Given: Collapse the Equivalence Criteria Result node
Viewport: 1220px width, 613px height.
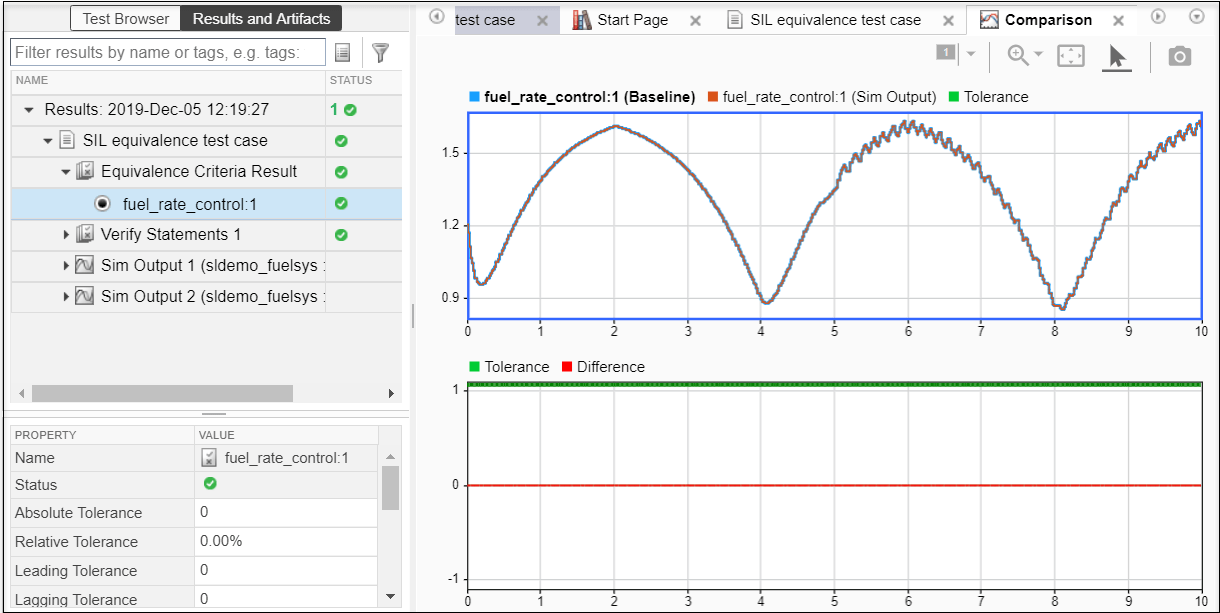Looking at the screenshot, I should (x=66, y=172).
